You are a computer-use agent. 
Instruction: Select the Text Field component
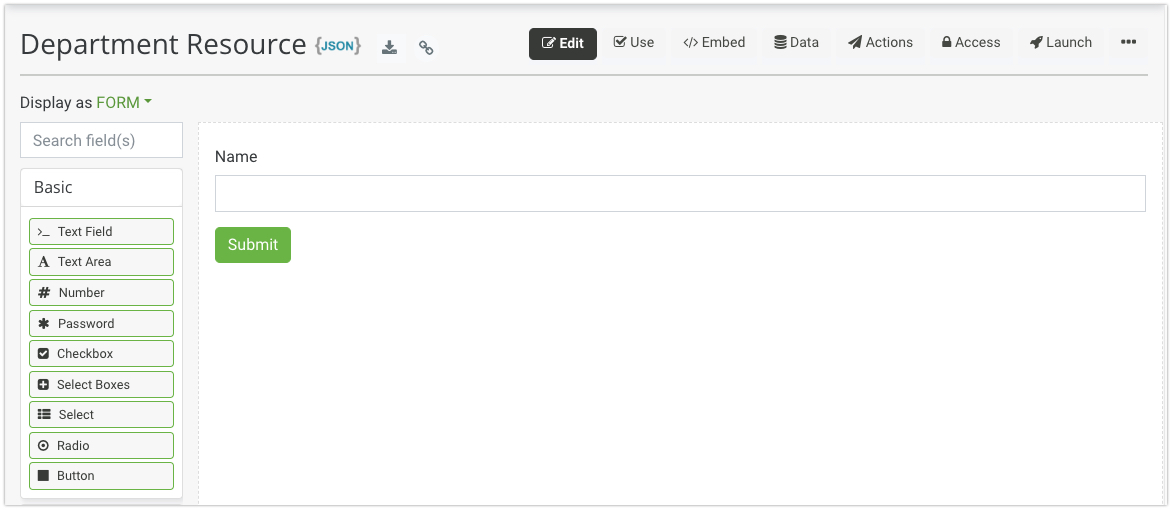[101, 232]
